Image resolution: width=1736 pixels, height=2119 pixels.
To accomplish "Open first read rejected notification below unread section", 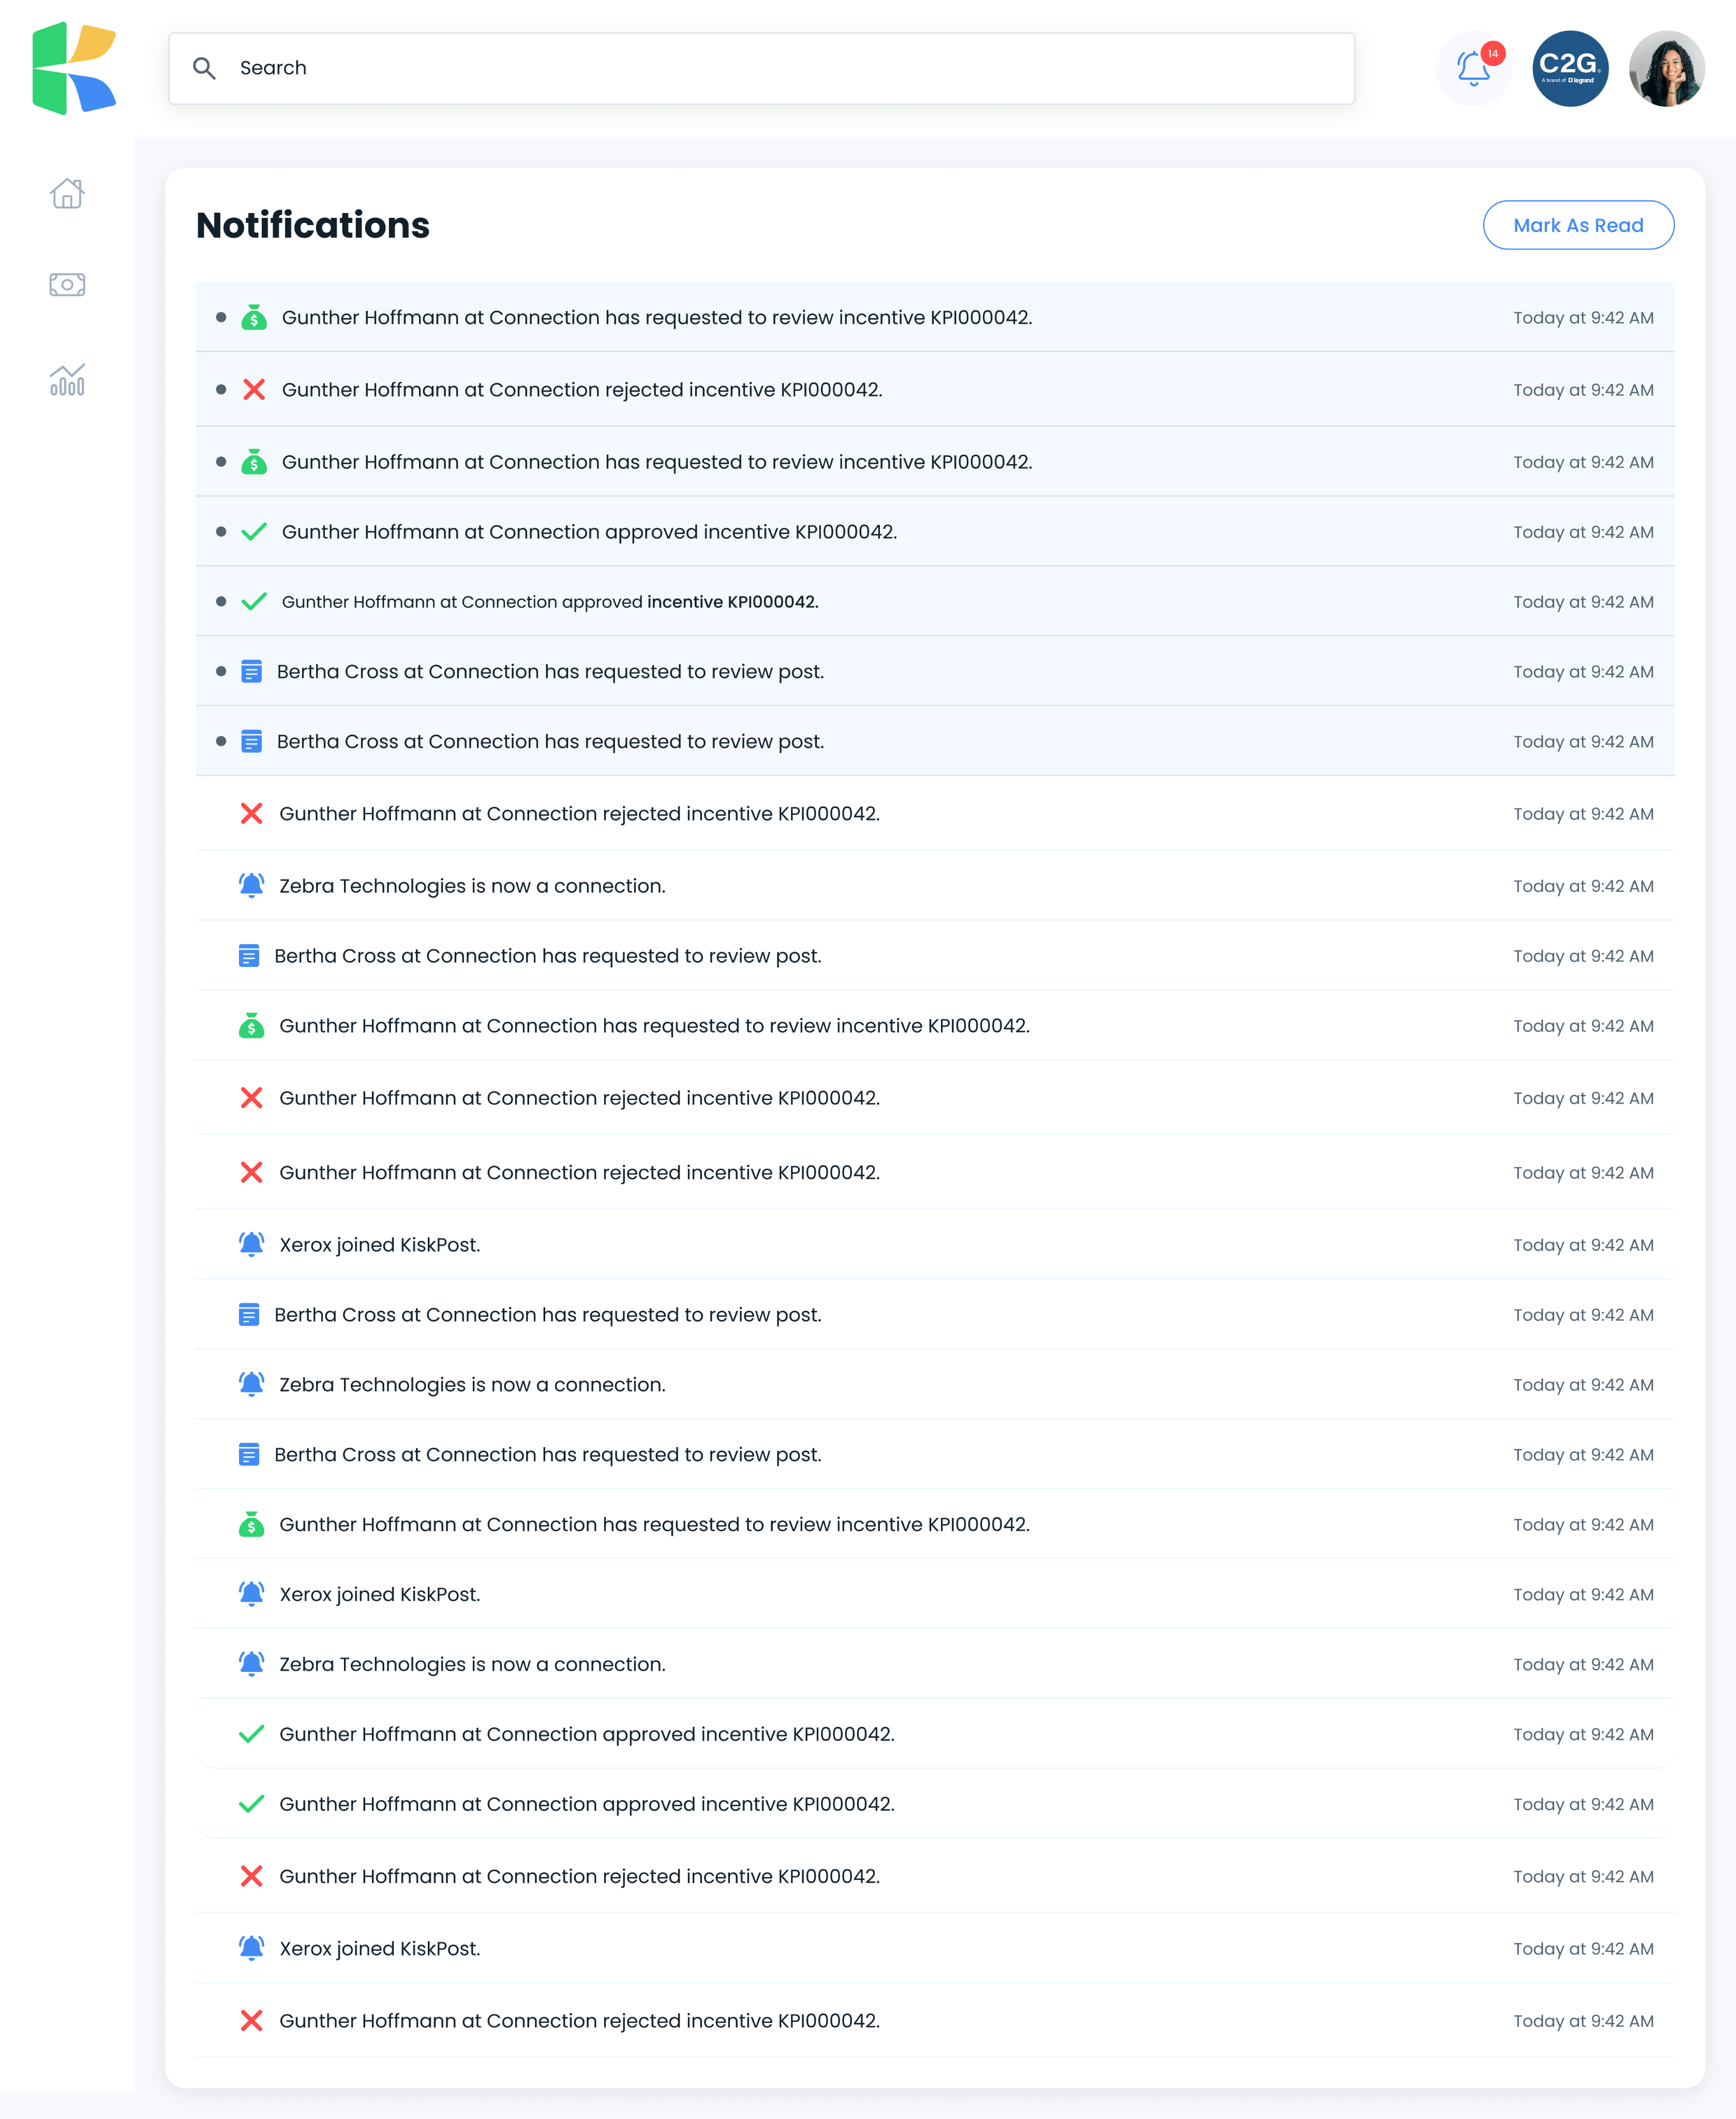I will [934, 814].
